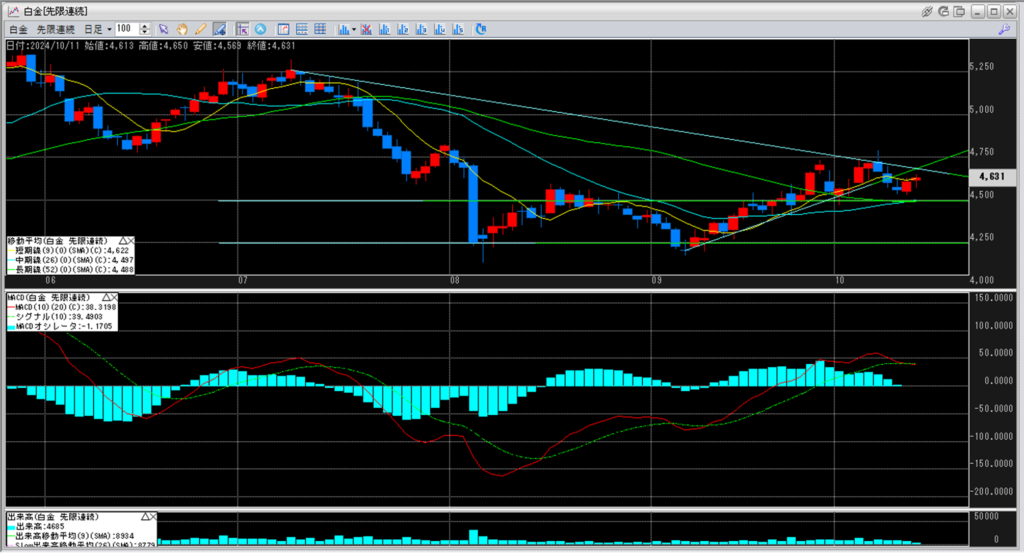This screenshot has width=1024, height=553.
Task: Click the 日付:2024/10/11 info line
Action: (151, 46)
